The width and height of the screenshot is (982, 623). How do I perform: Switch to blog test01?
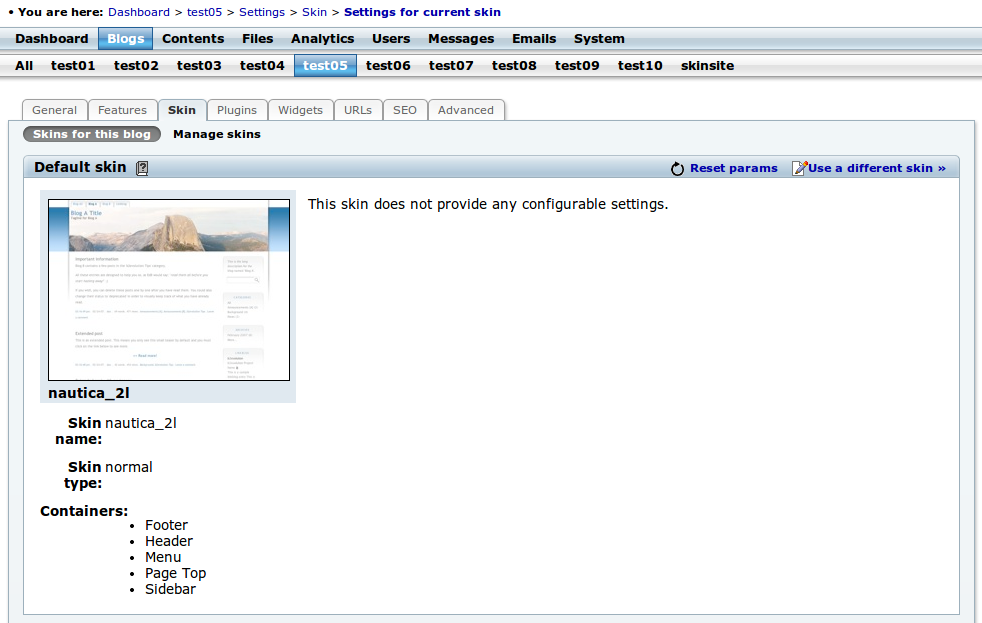pyautogui.click(x=73, y=66)
